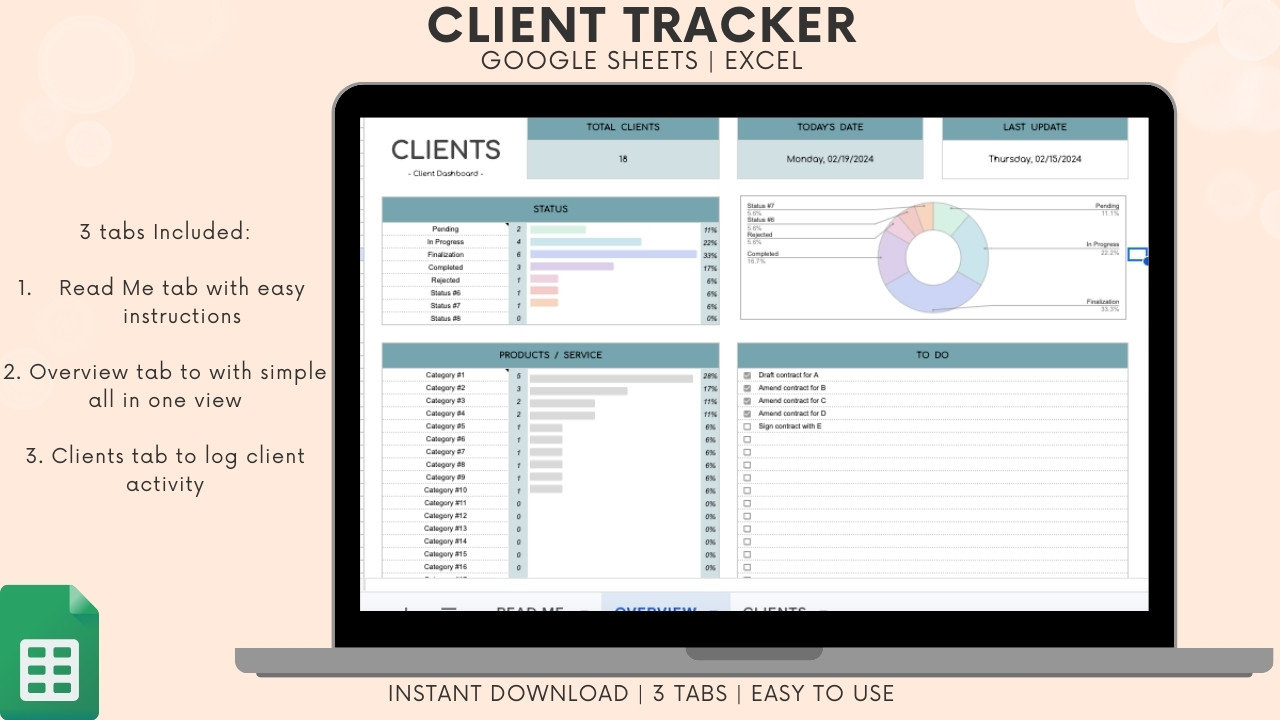Check the Sign contract with E checkbox

click(x=747, y=426)
